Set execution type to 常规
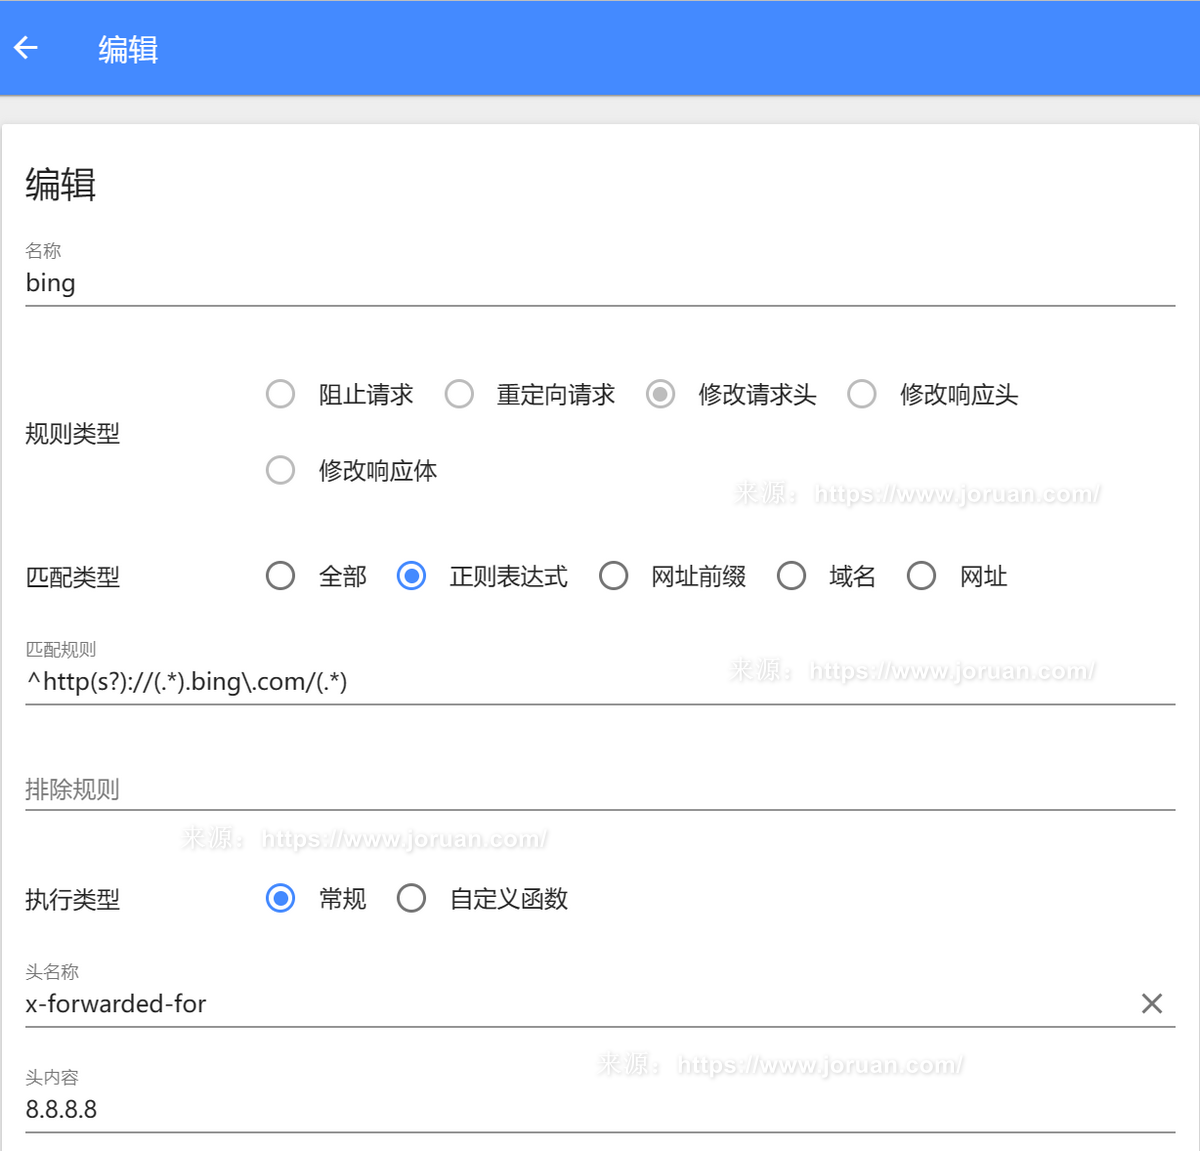Image resolution: width=1200 pixels, height=1151 pixels. pos(281,898)
